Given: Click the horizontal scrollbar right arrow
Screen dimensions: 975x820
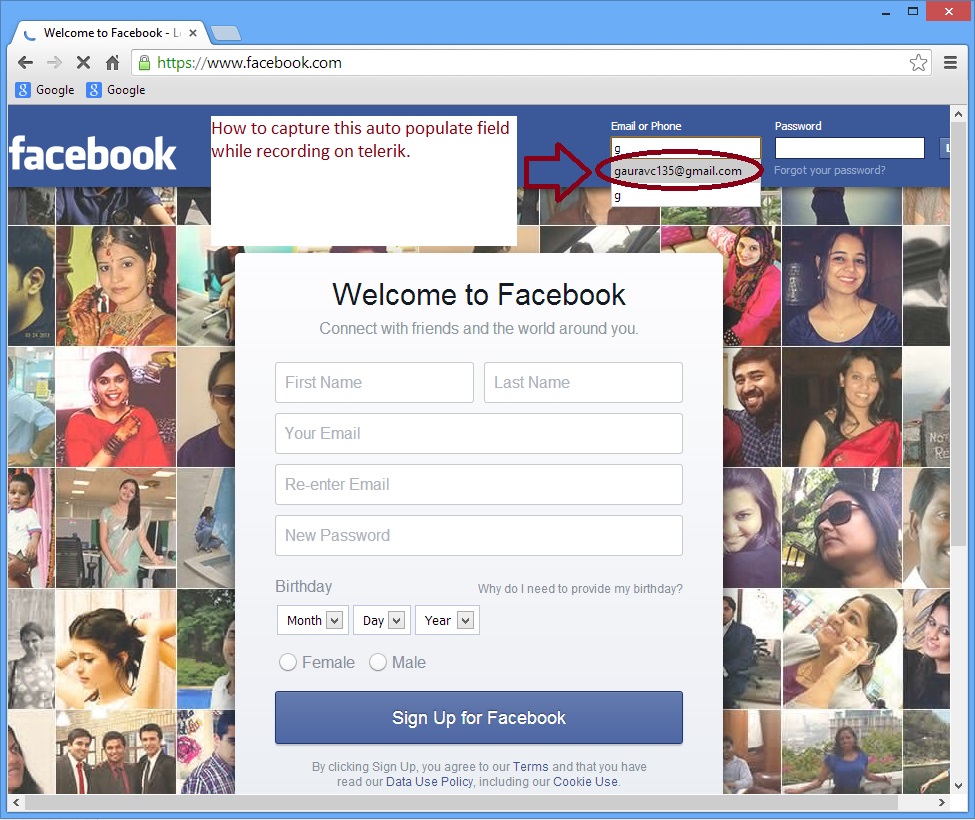Looking at the screenshot, I should coord(941,803).
